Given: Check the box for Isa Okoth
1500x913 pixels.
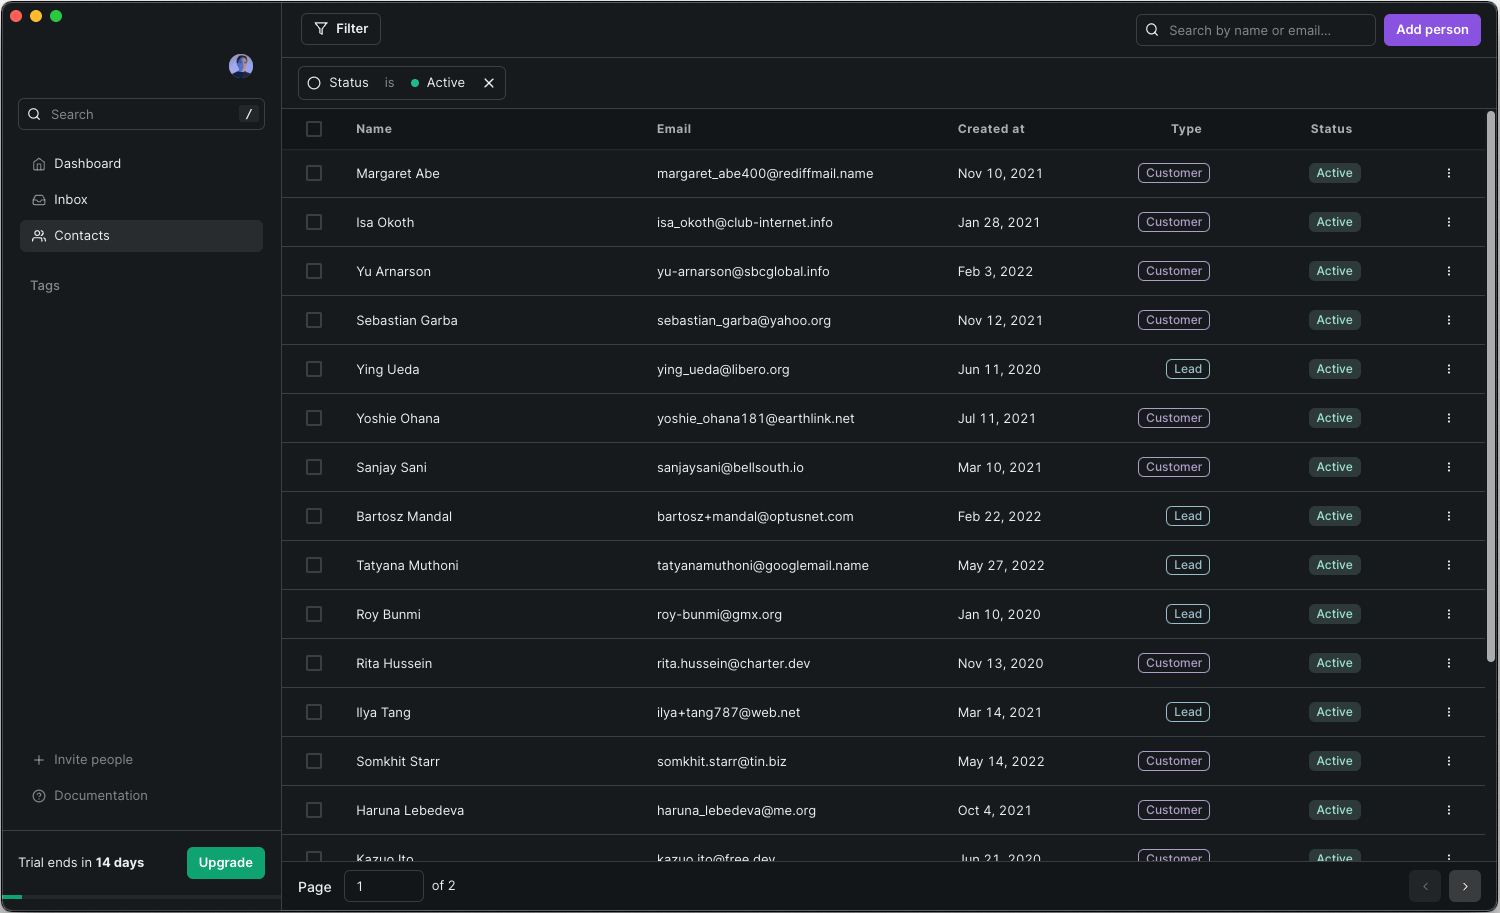Looking at the screenshot, I should tap(314, 223).
